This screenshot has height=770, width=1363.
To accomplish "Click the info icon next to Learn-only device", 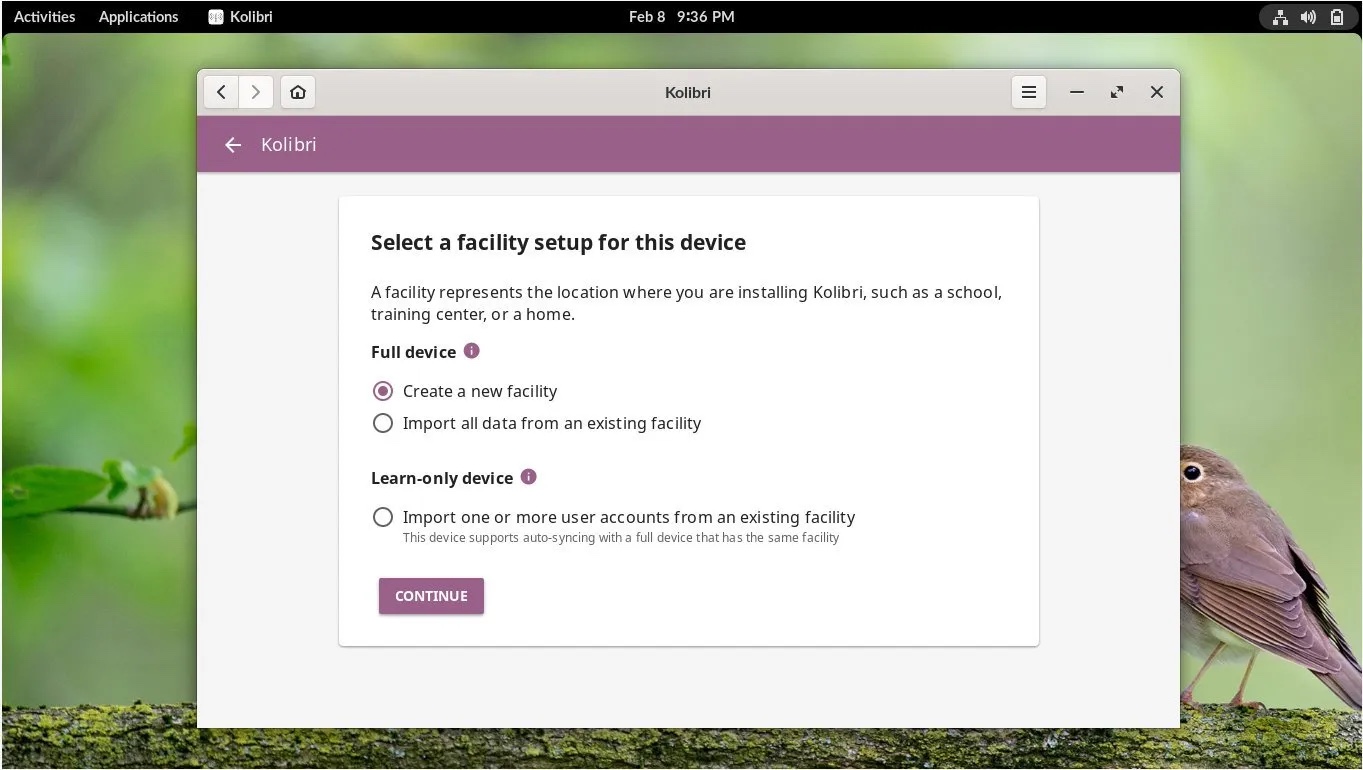I will (x=528, y=477).
